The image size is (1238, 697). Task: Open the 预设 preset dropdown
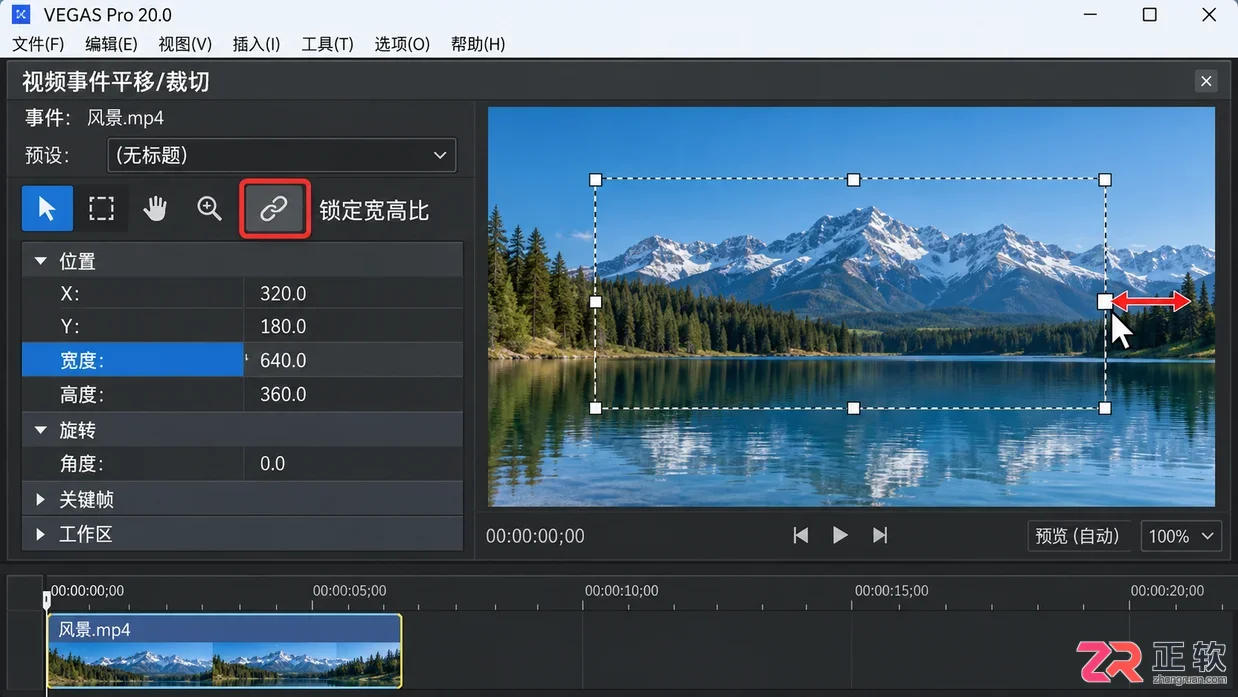point(282,155)
